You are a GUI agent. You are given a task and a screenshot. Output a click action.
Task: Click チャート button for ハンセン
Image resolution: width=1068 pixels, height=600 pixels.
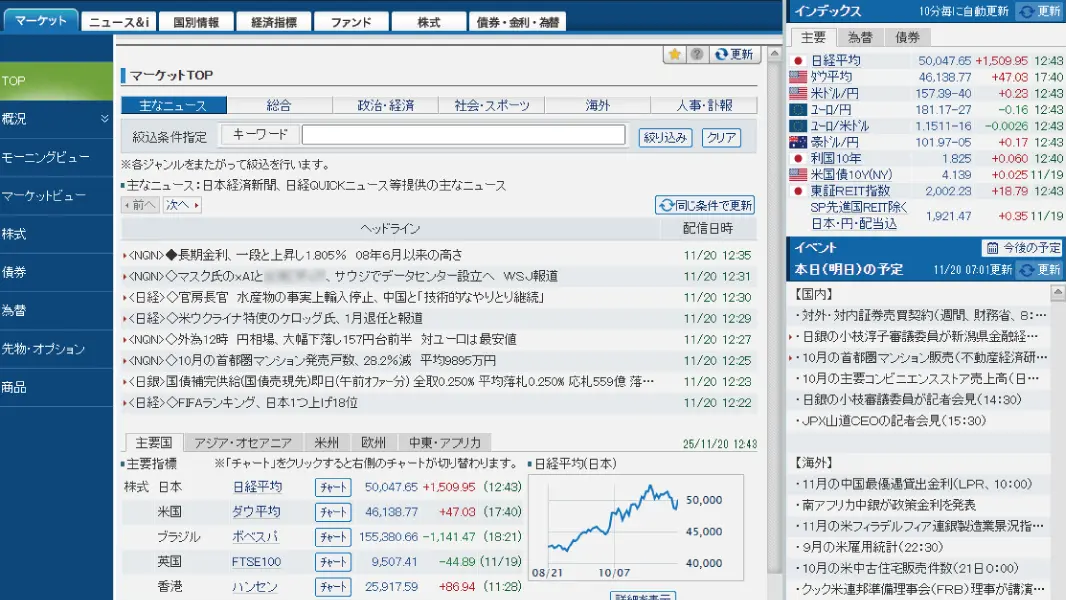(333, 587)
